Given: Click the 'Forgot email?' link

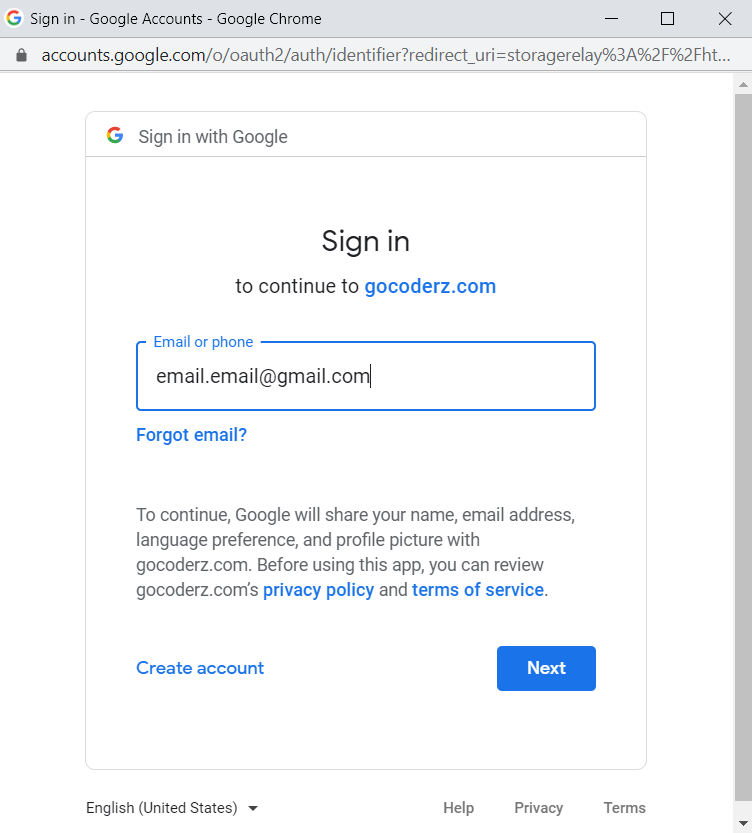Looking at the screenshot, I should tap(191, 435).
